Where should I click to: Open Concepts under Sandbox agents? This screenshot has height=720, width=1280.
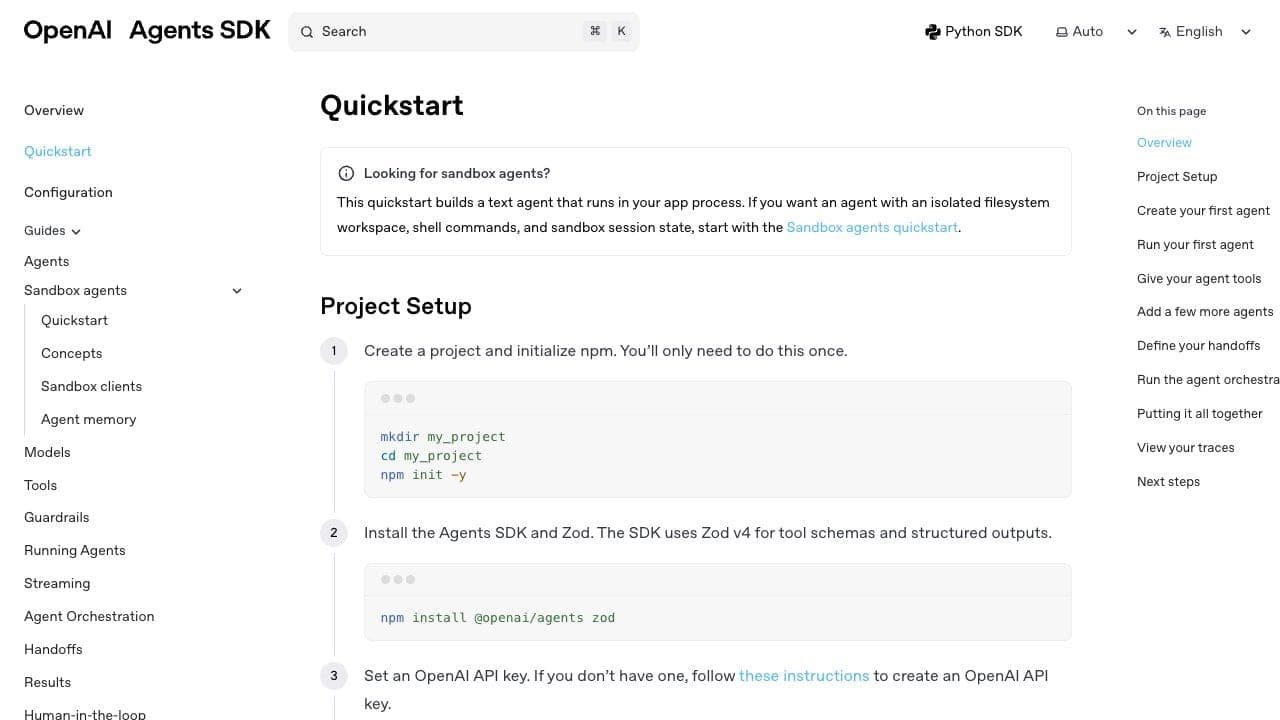tap(72, 354)
